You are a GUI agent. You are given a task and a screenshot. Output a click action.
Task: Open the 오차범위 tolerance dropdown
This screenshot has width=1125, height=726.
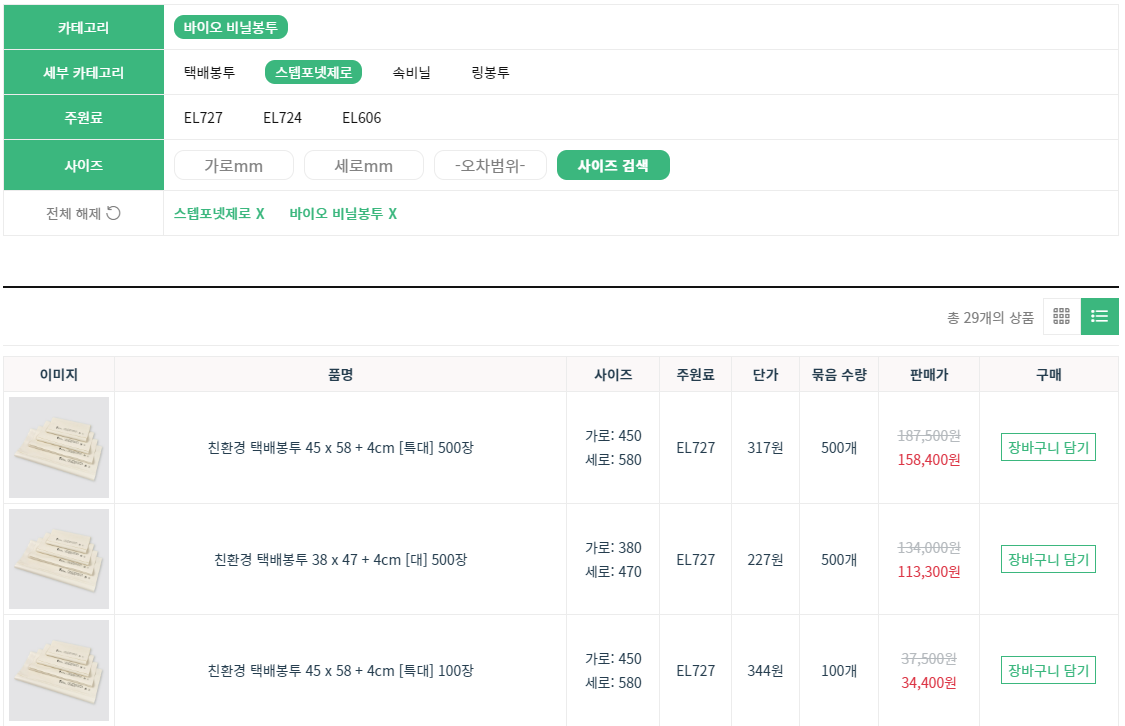[490, 166]
